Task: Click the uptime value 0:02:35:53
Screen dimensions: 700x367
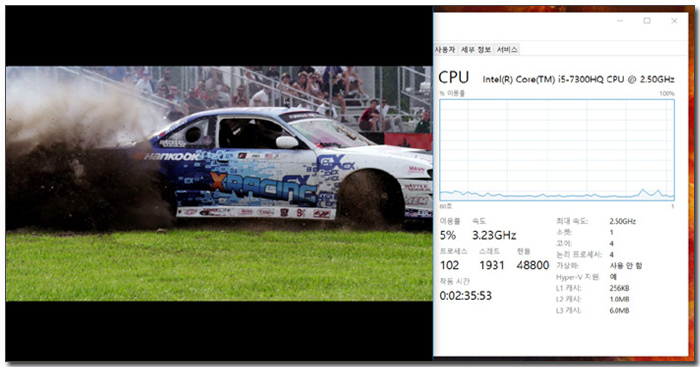Action: click(x=466, y=296)
